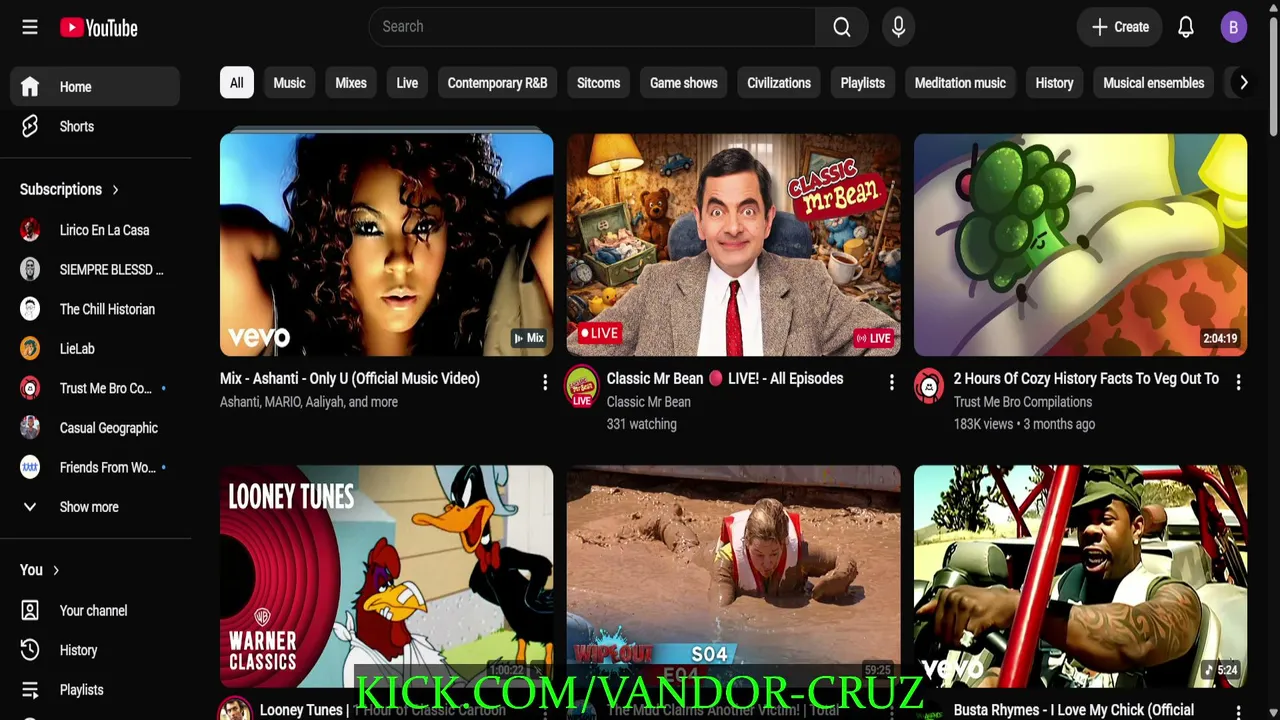Viewport: 1280px width, 720px height.
Task: Select the Mixes filter chip
Action: pyautogui.click(x=351, y=83)
